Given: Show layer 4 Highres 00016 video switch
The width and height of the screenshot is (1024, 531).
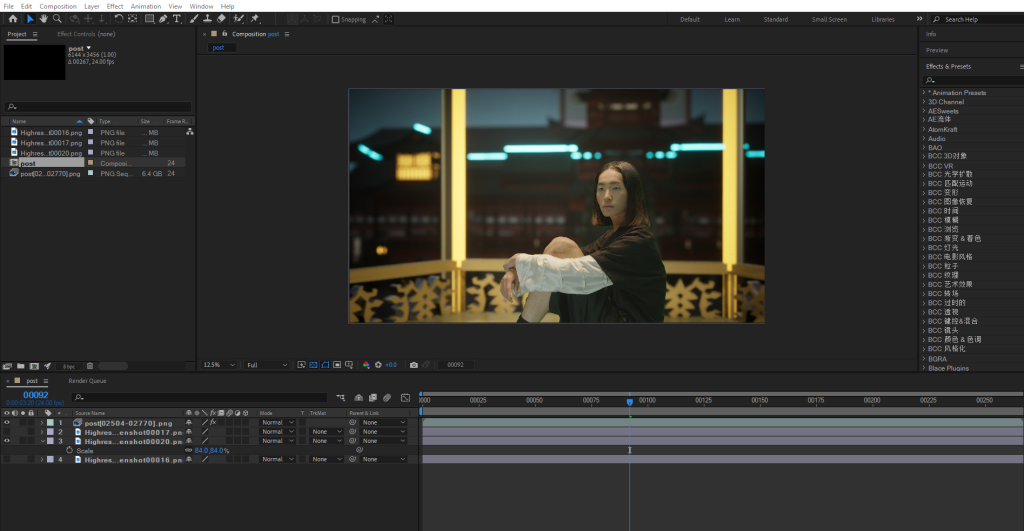Looking at the screenshot, I should pos(7,459).
